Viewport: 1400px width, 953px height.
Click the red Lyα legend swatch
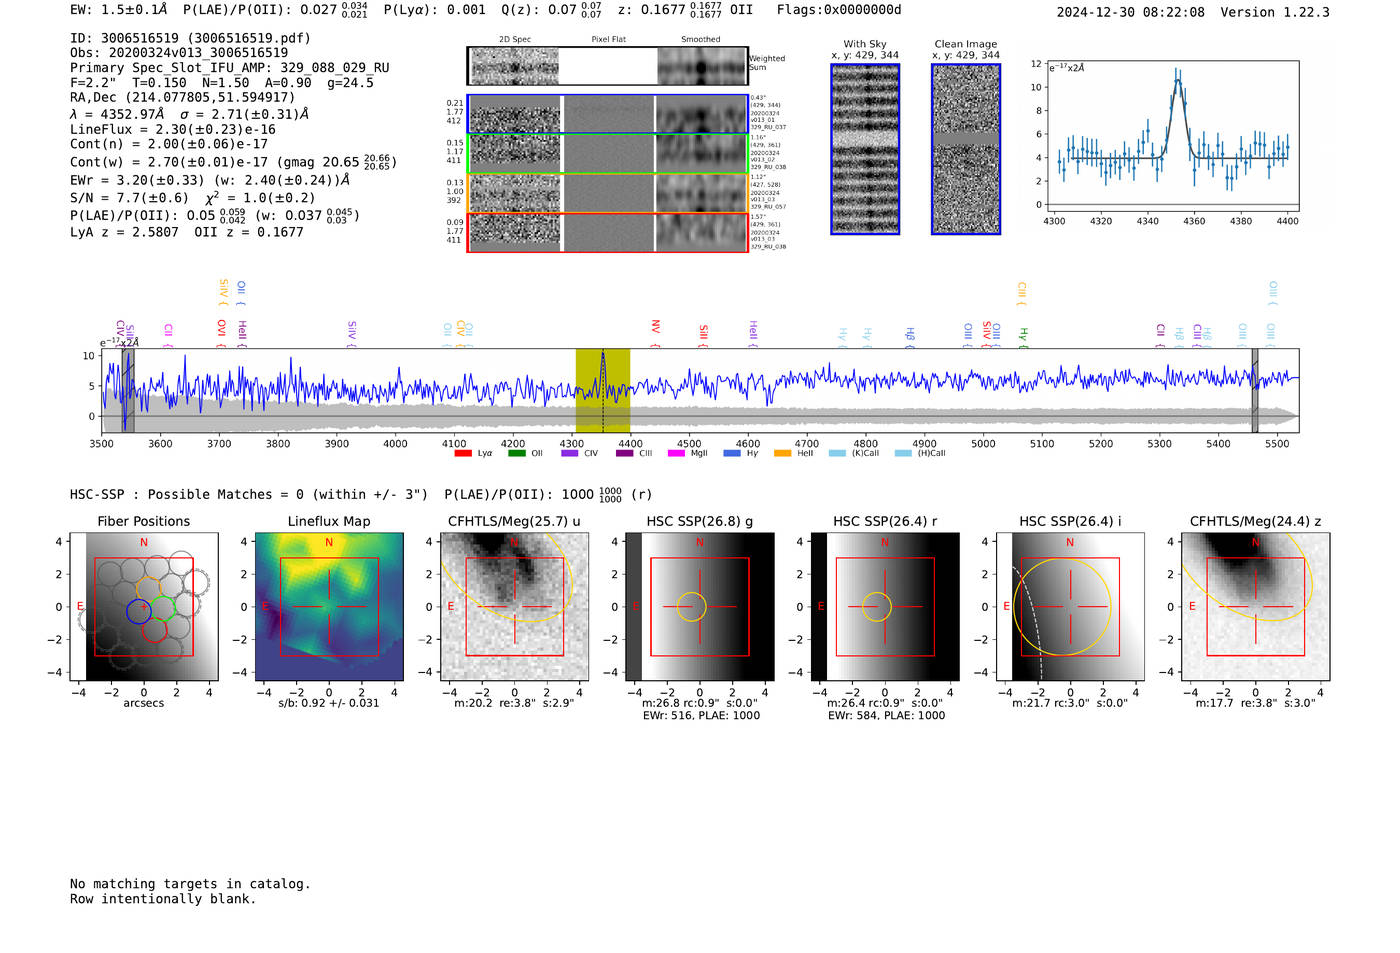(x=463, y=453)
